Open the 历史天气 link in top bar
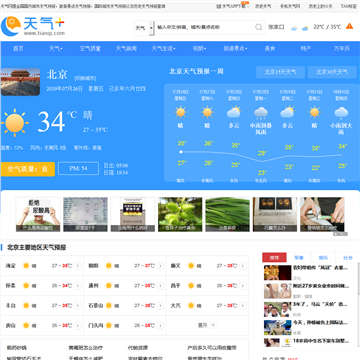 pos(263,6)
